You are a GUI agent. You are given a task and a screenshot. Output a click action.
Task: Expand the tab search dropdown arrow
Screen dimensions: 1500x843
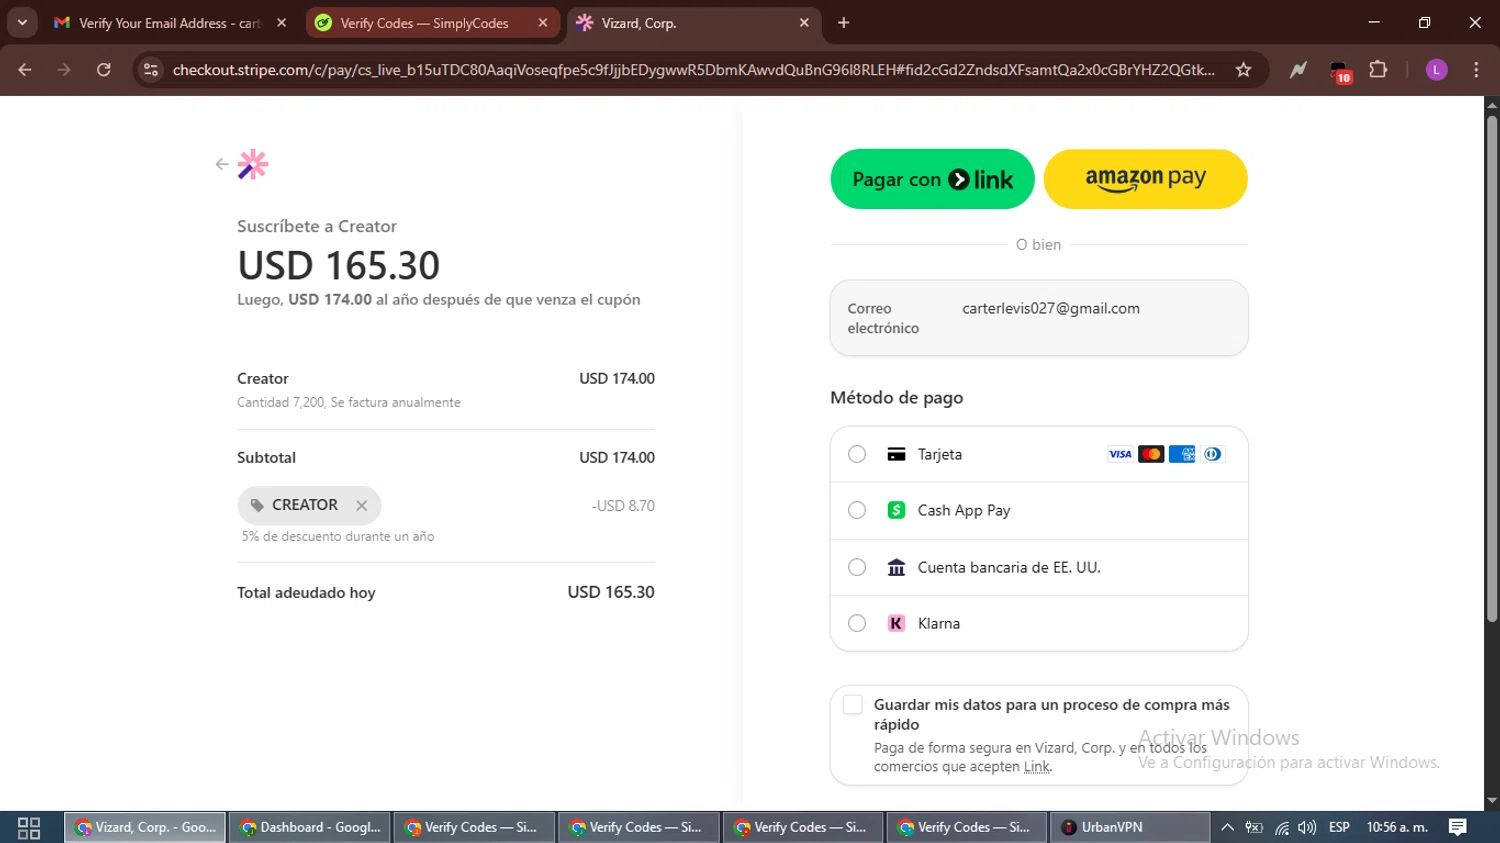click(22, 23)
